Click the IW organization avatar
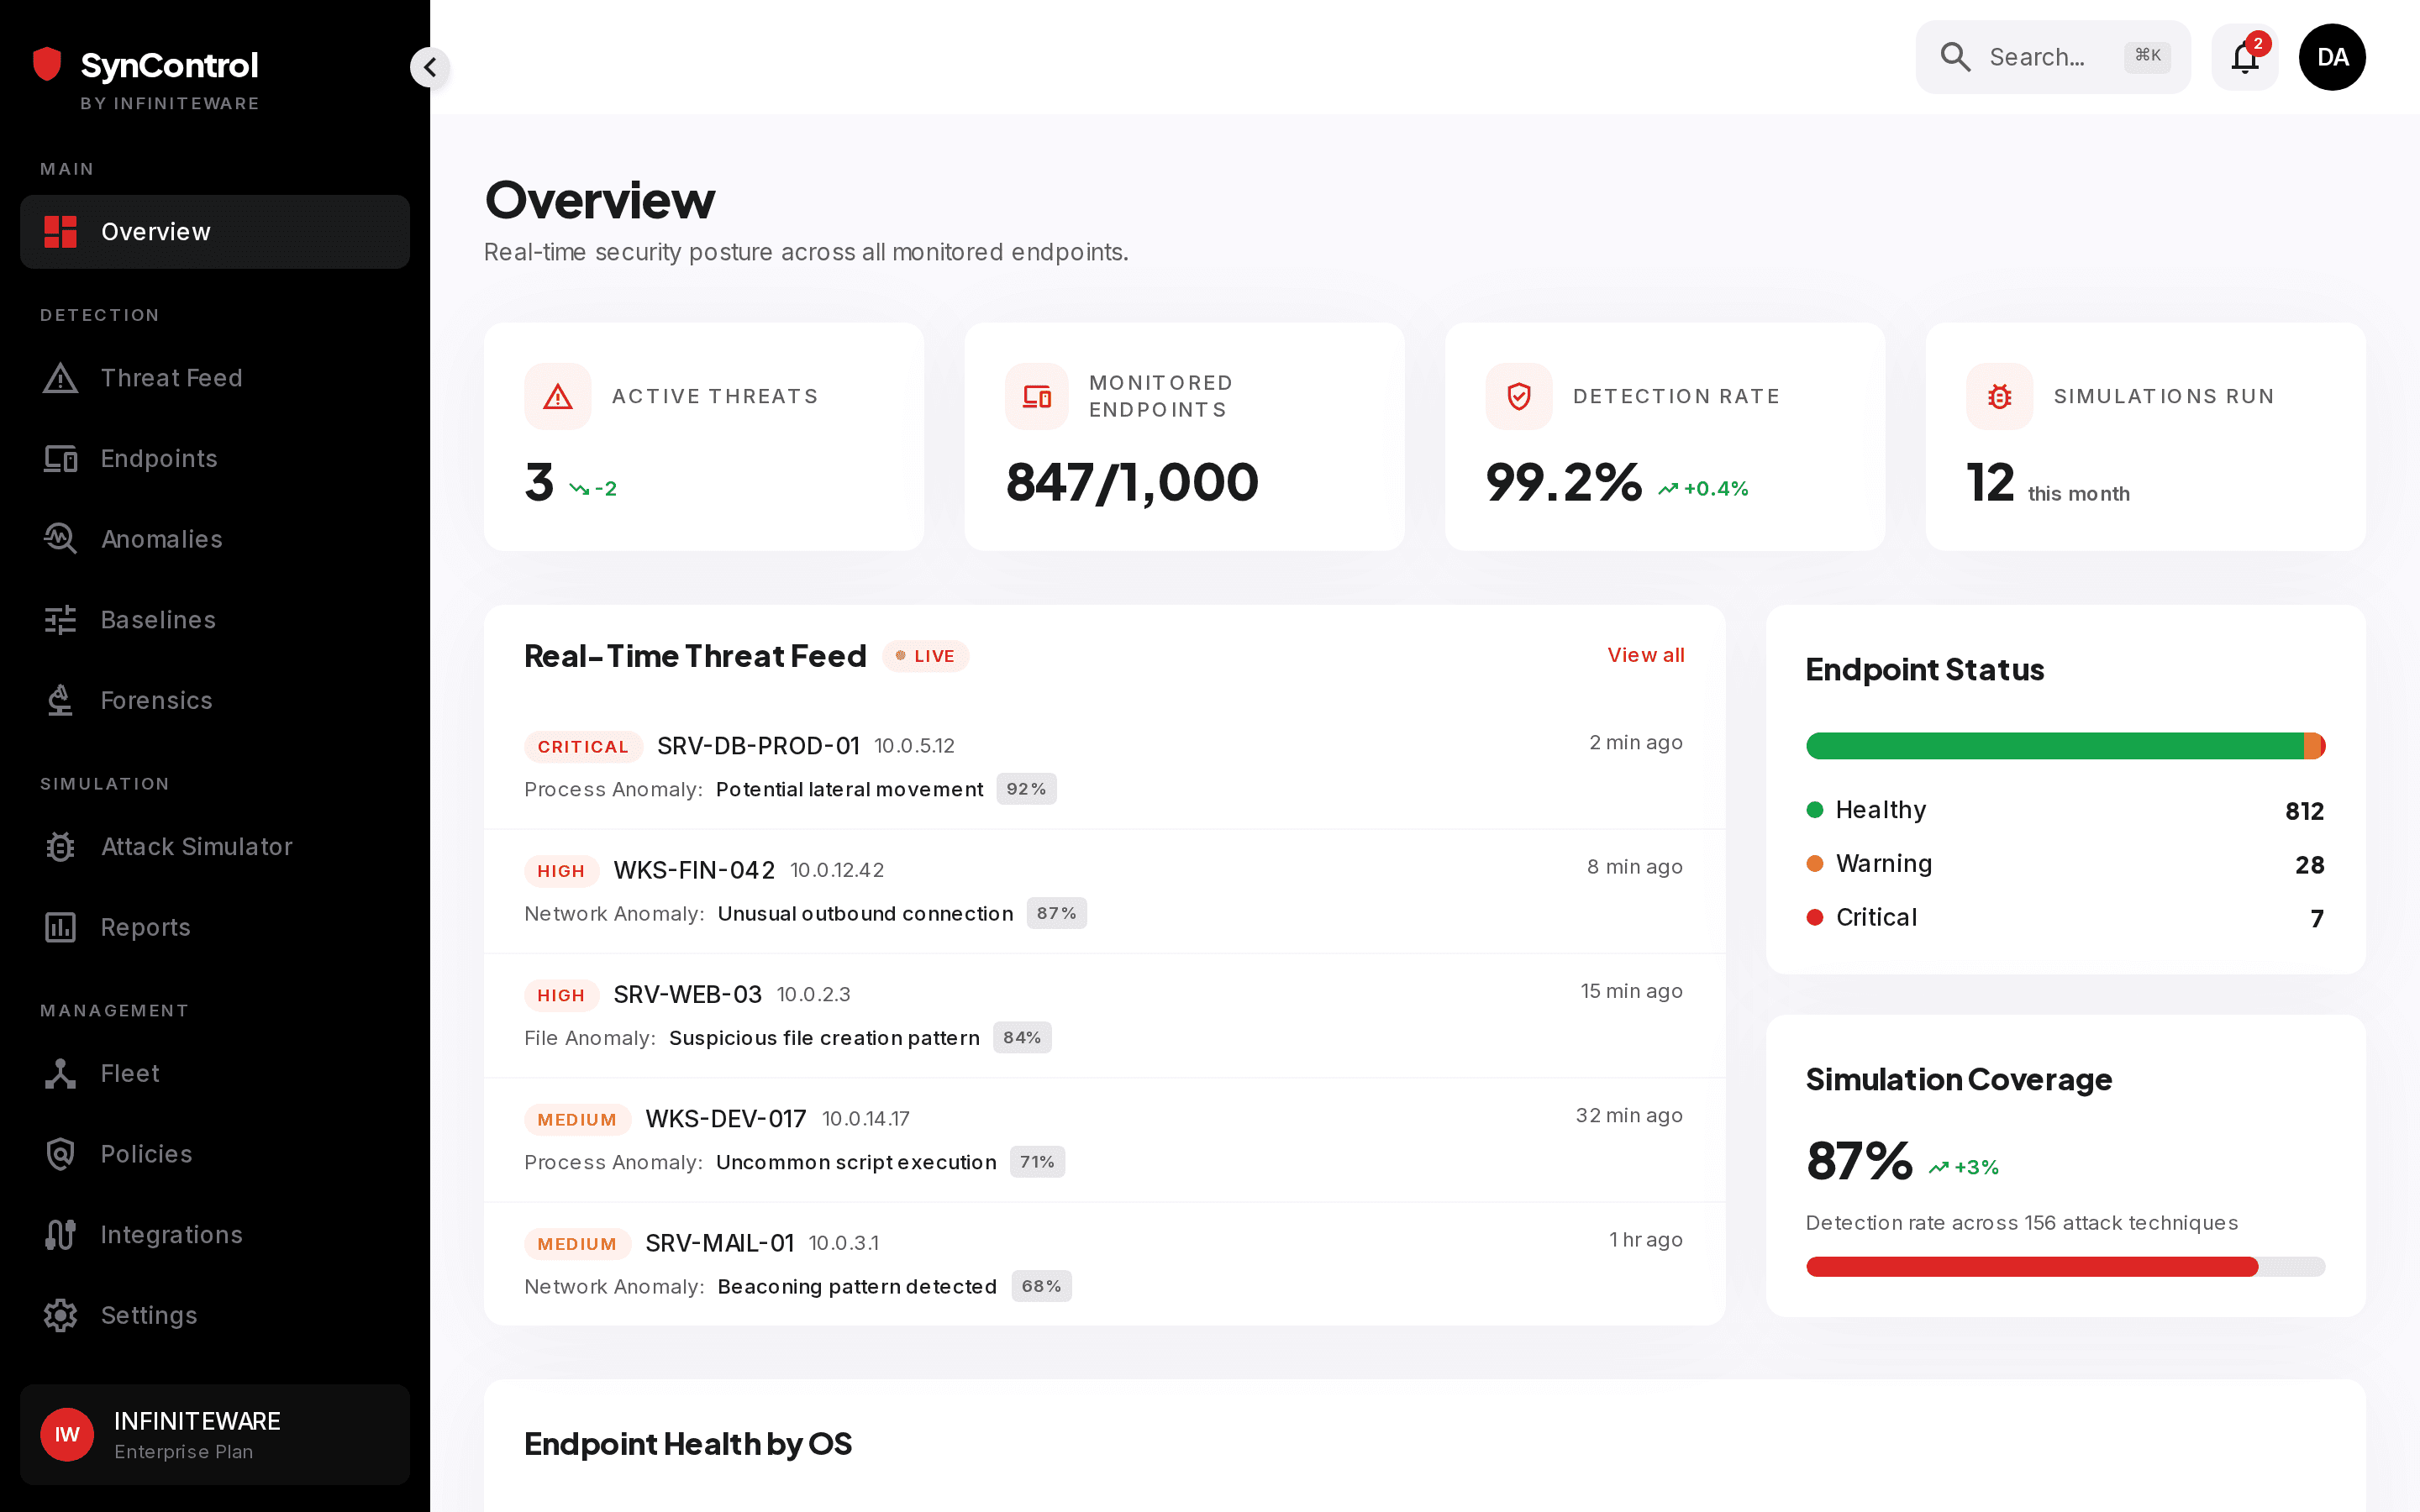Image resolution: width=2420 pixels, height=1512 pixels. click(67, 1434)
